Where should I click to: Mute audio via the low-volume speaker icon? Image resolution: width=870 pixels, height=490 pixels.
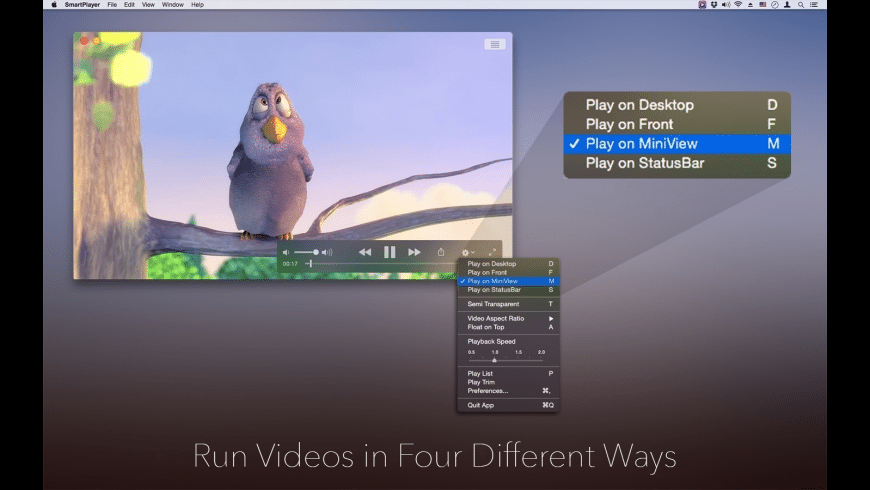point(286,252)
